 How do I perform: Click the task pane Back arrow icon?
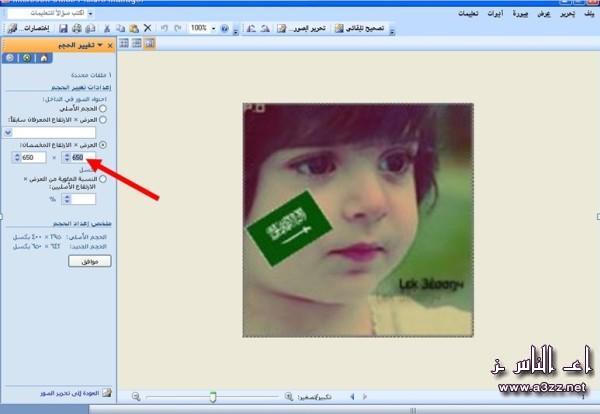[10, 58]
